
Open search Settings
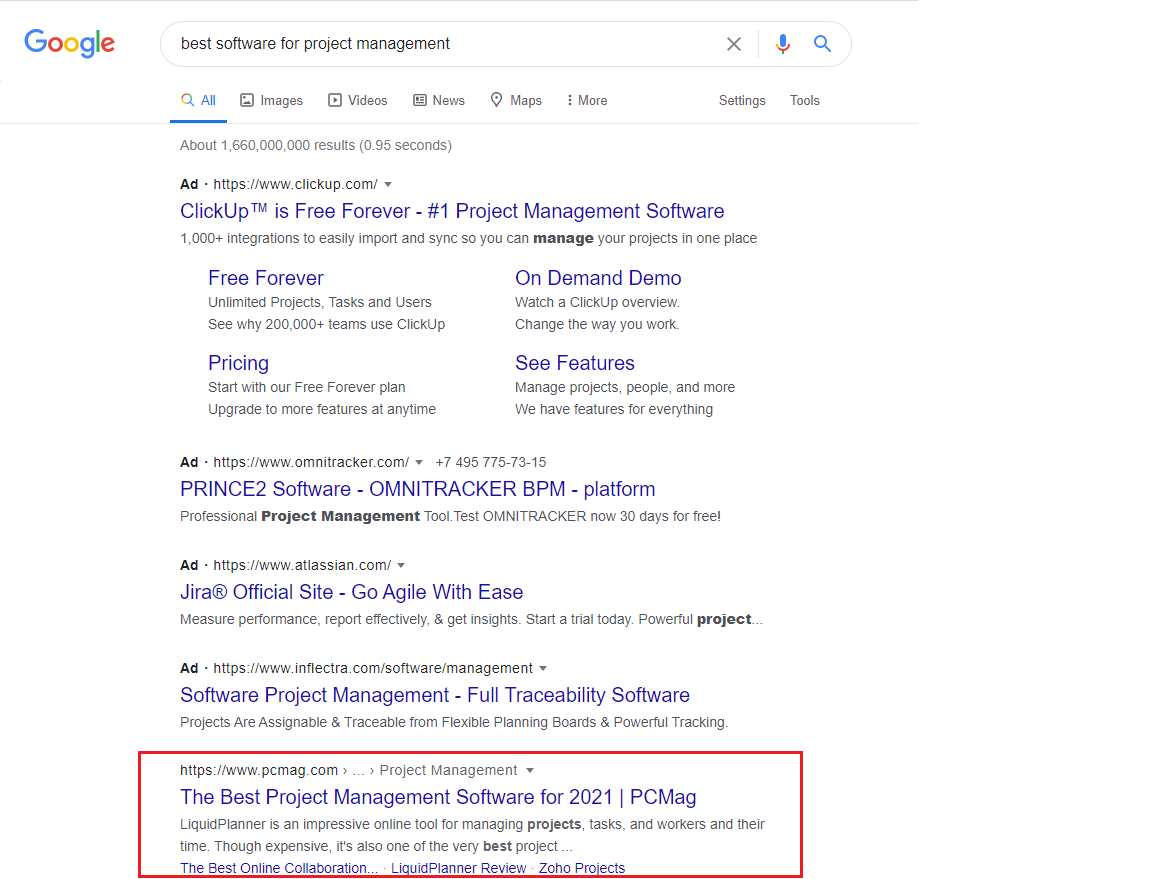pos(742,101)
